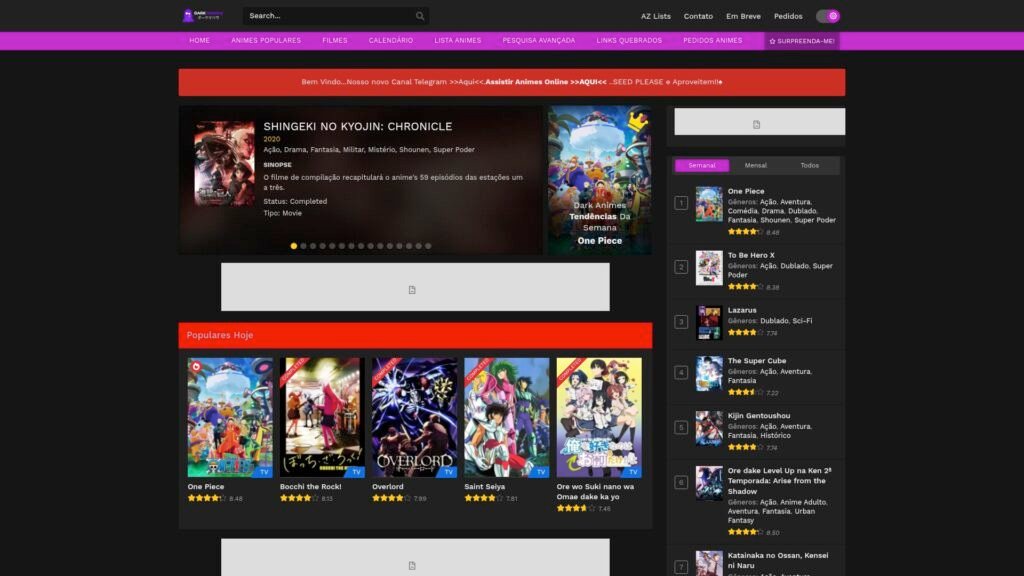The height and width of the screenshot is (576, 1024).
Task: Open FILMES menu item
Action: click(334, 40)
